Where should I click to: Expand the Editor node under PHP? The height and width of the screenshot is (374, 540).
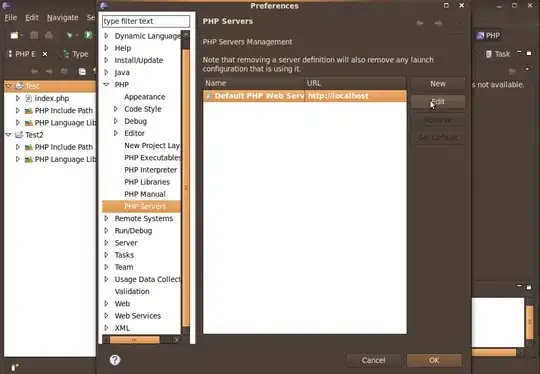point(116,133)
